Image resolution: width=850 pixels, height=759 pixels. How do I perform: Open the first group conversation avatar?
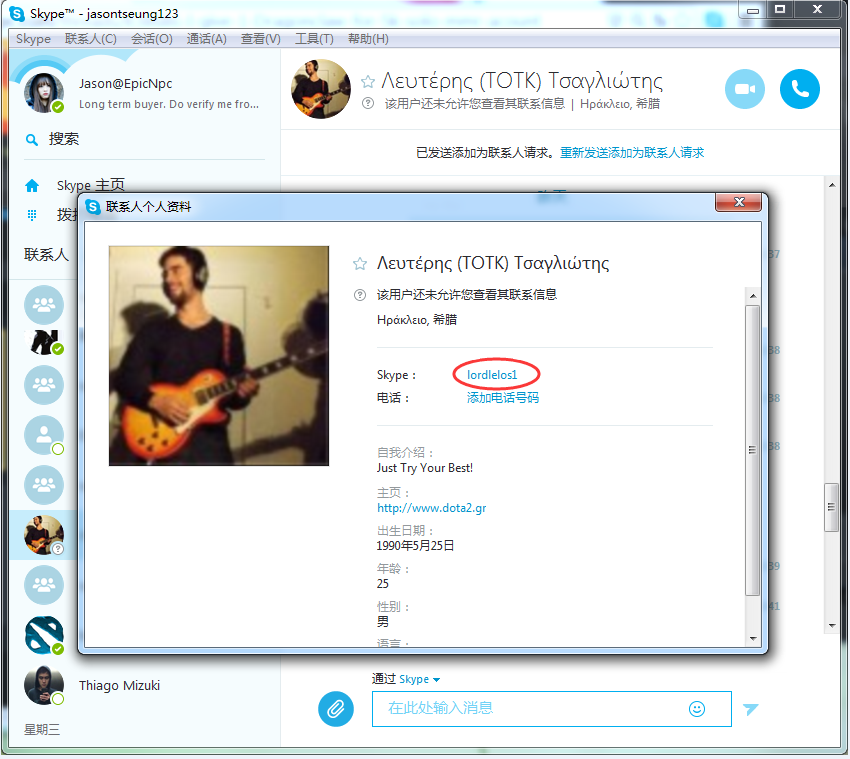click(x=44, y=305)
